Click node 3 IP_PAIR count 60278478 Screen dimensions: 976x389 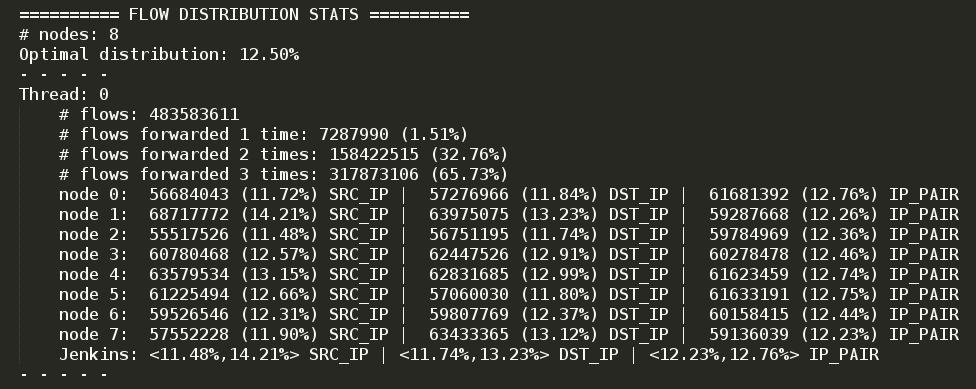pos(749,254)
